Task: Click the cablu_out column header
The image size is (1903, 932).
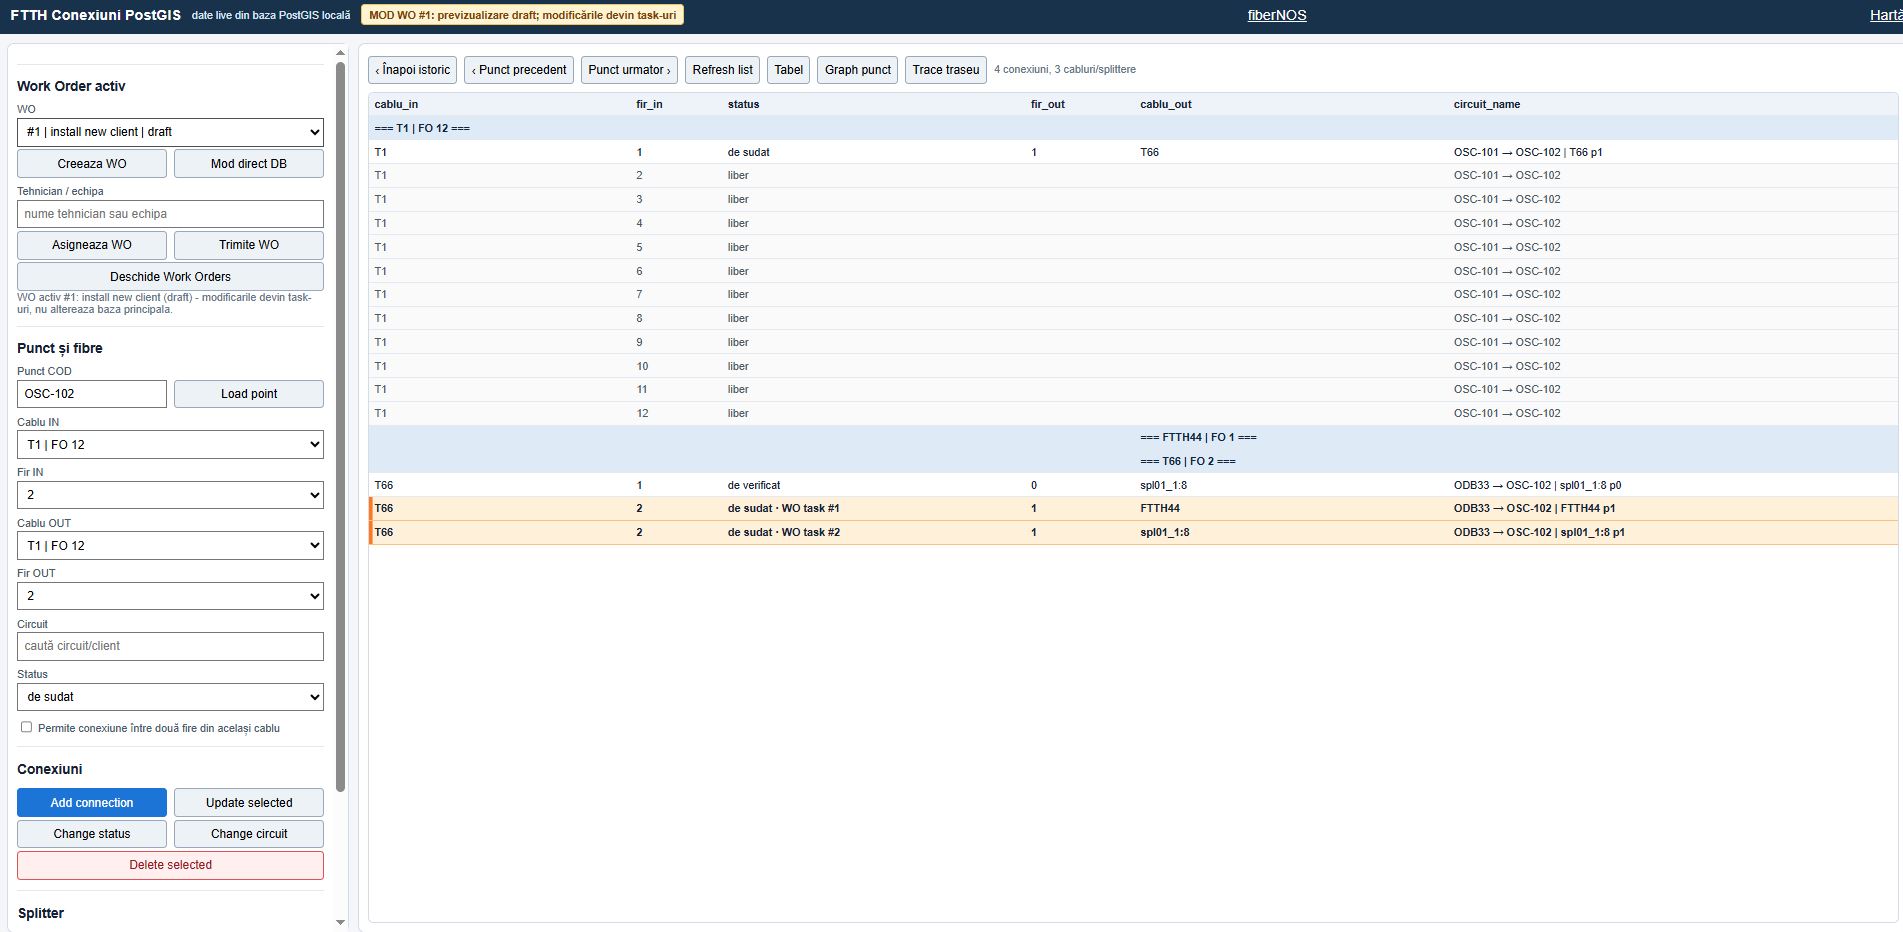Action: pyautogui.click(x=1165, y=104)
